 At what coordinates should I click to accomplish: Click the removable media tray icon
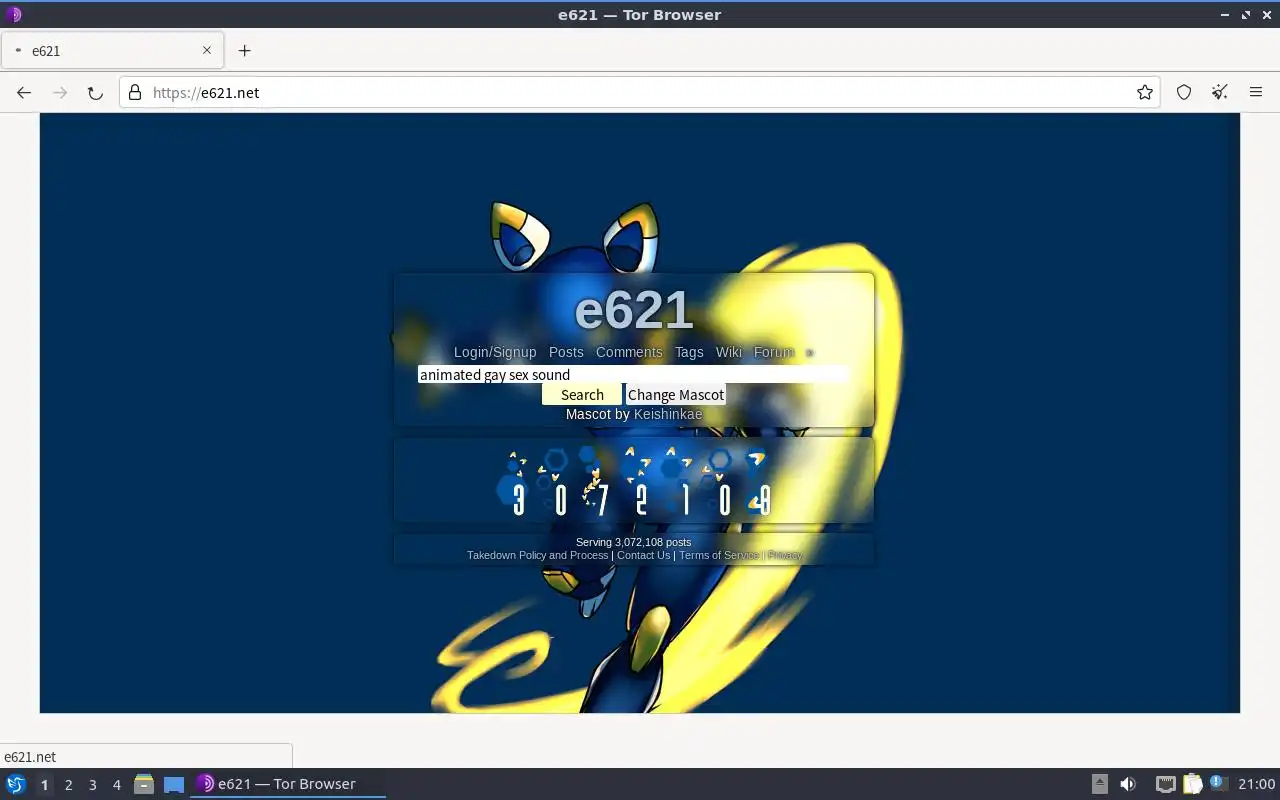pyautogui.click(x=1099, y=784)
